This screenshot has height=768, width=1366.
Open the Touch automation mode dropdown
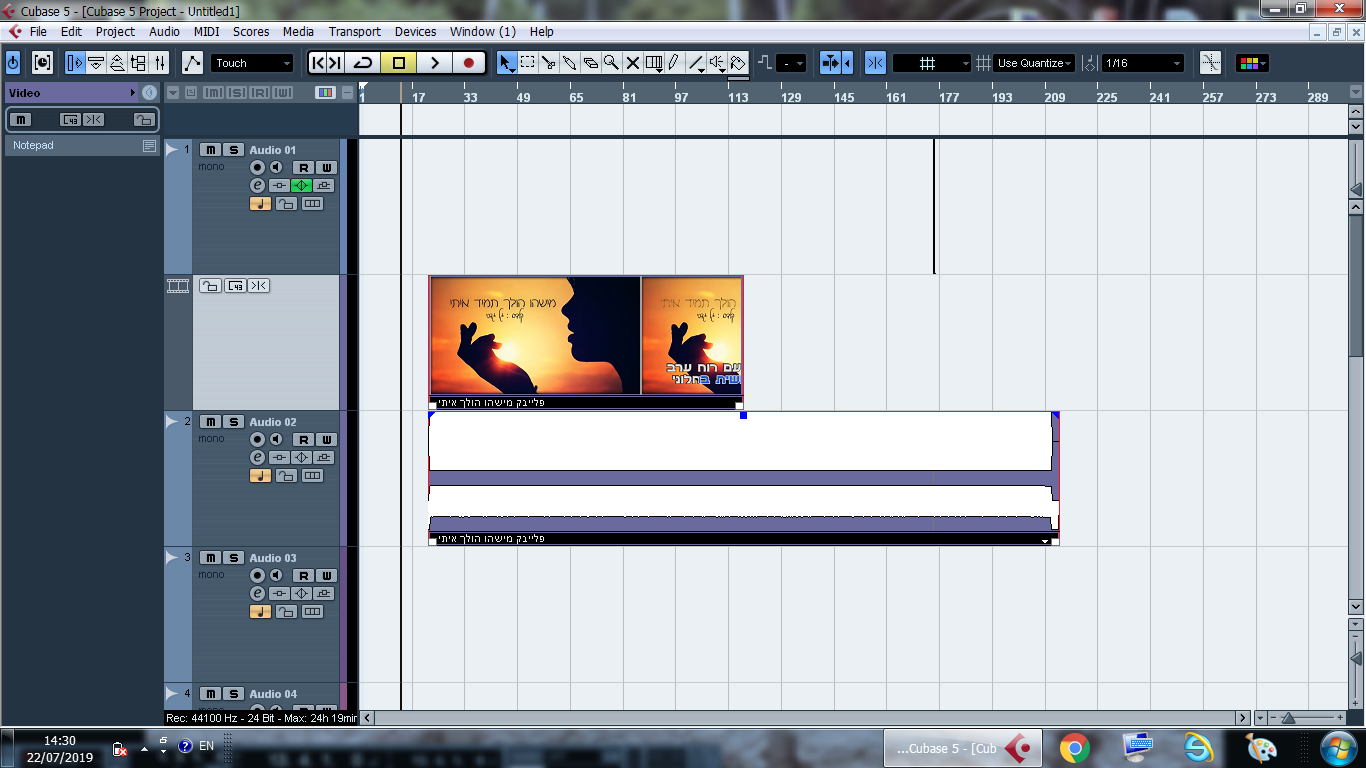pyautogui.click(x=252, y=63)
